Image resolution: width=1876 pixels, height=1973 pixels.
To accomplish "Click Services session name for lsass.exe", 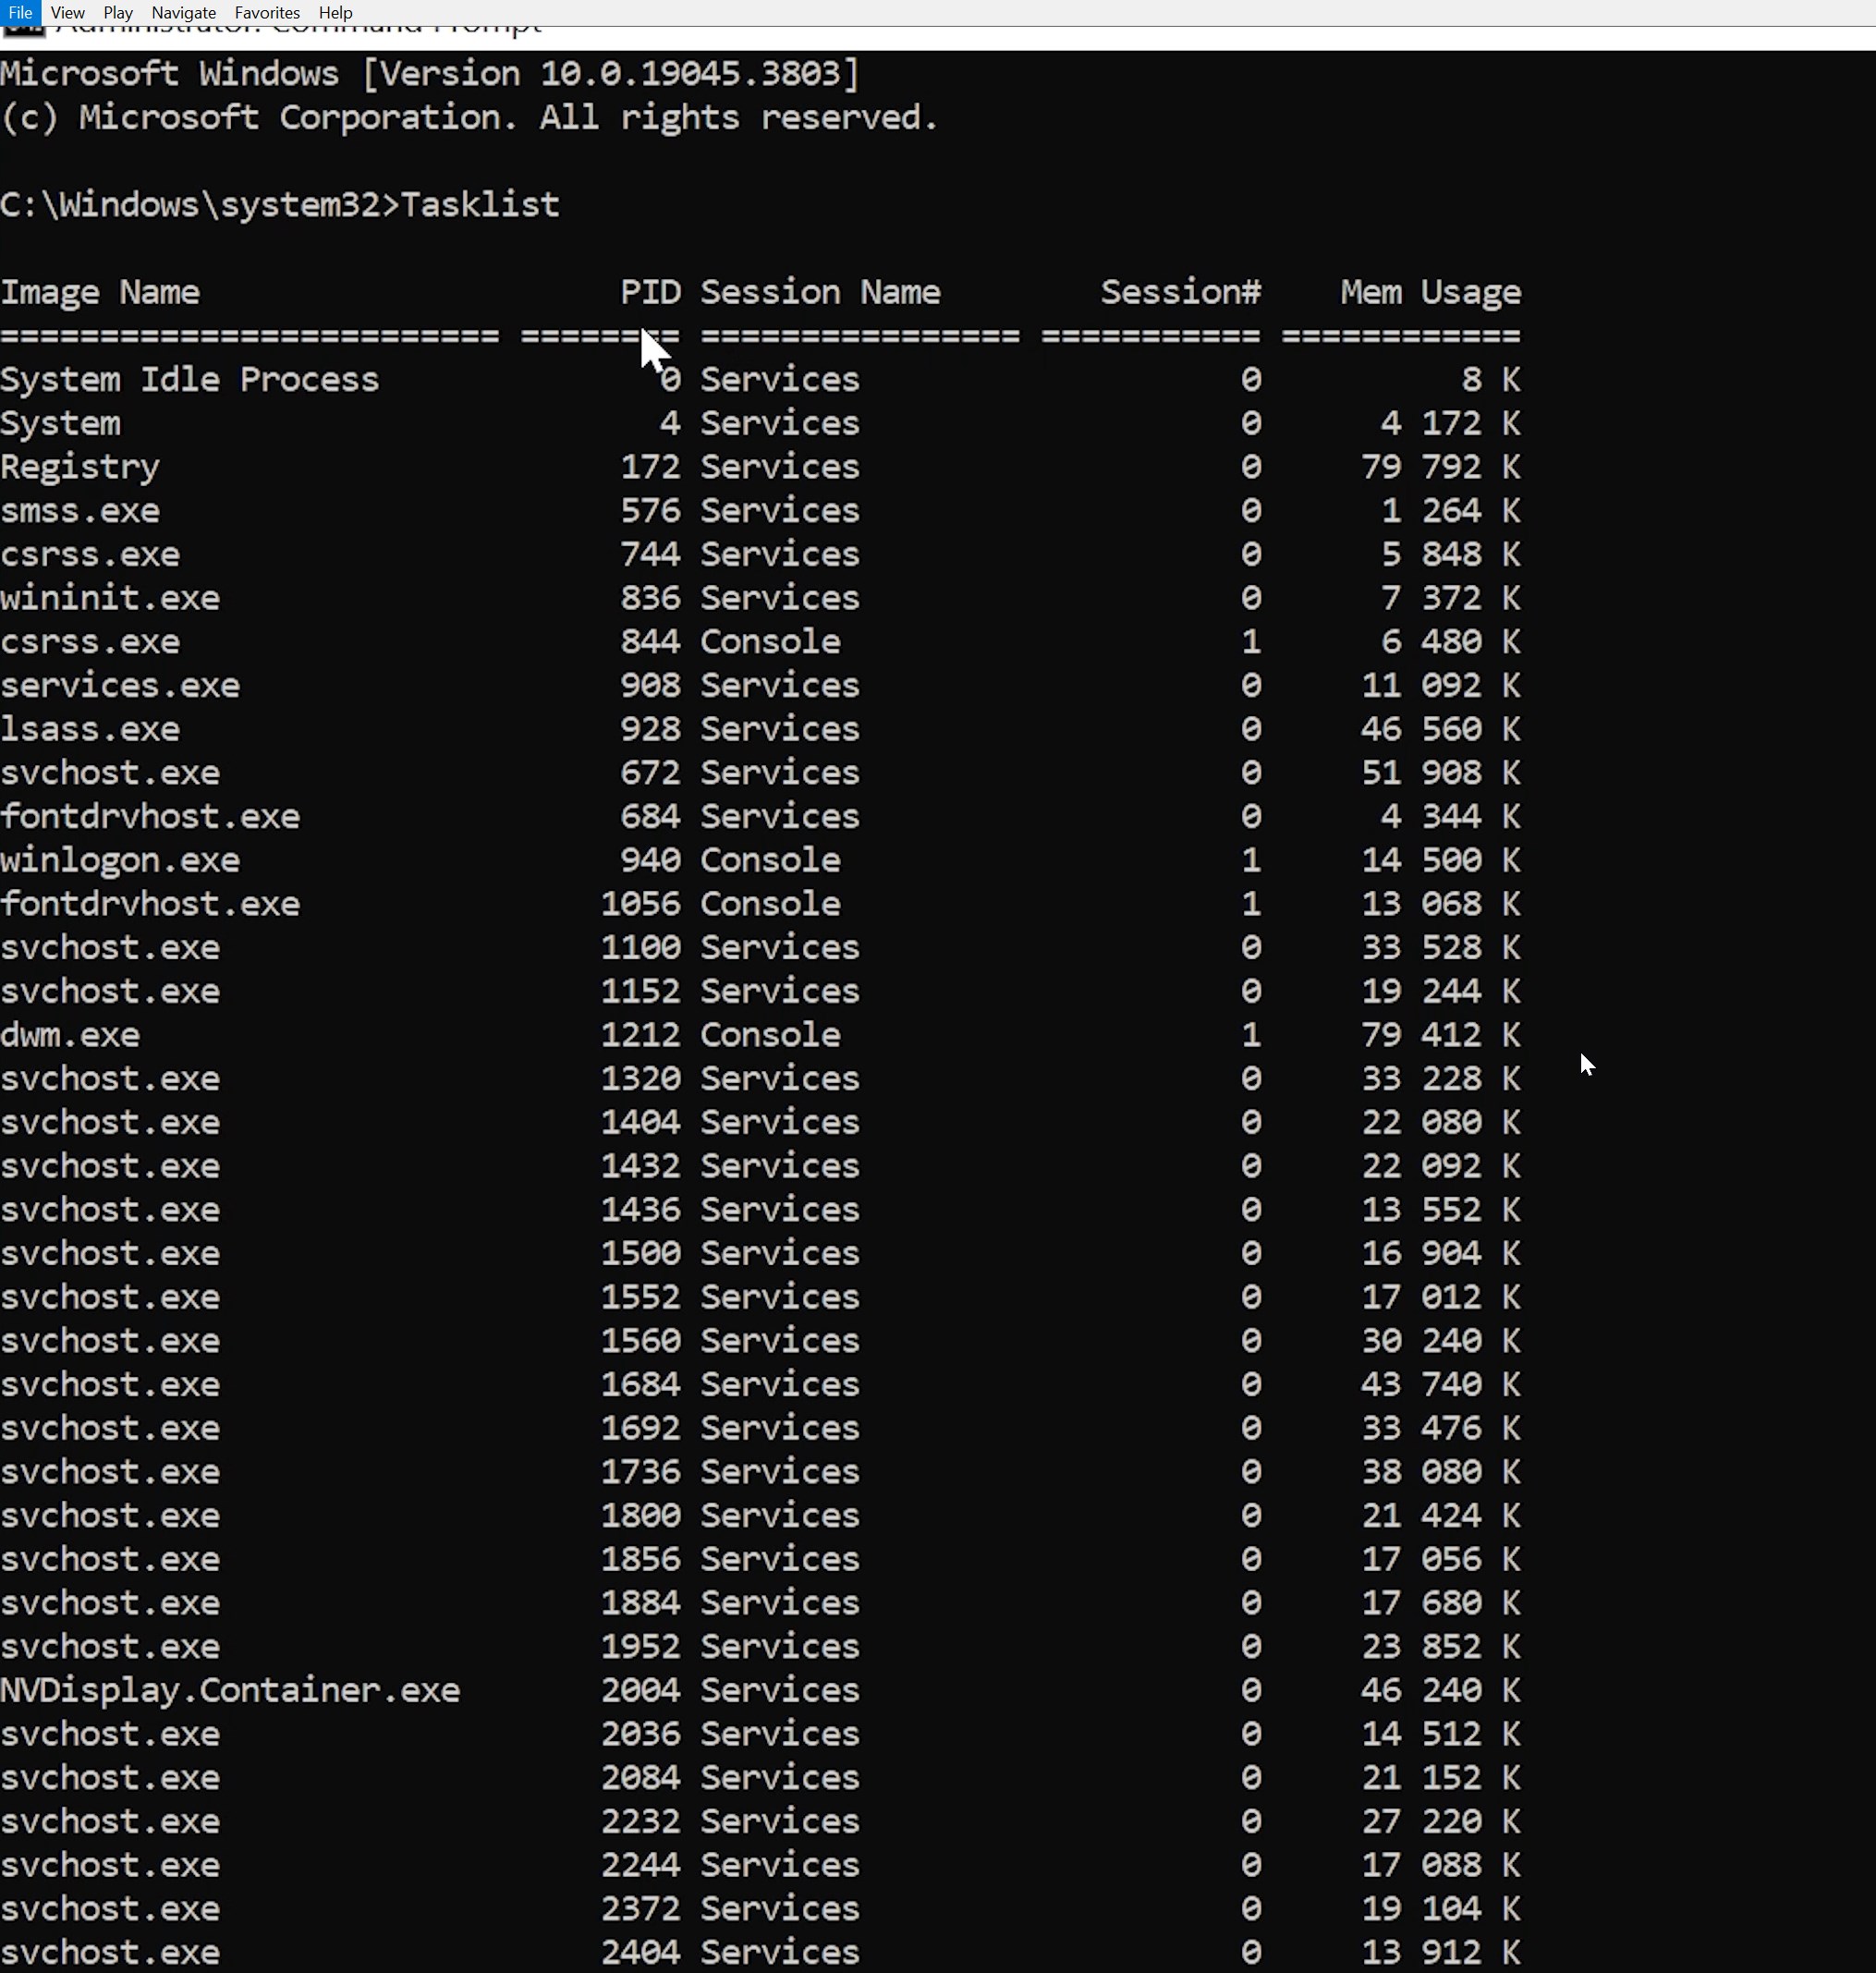I will [780, 729].
